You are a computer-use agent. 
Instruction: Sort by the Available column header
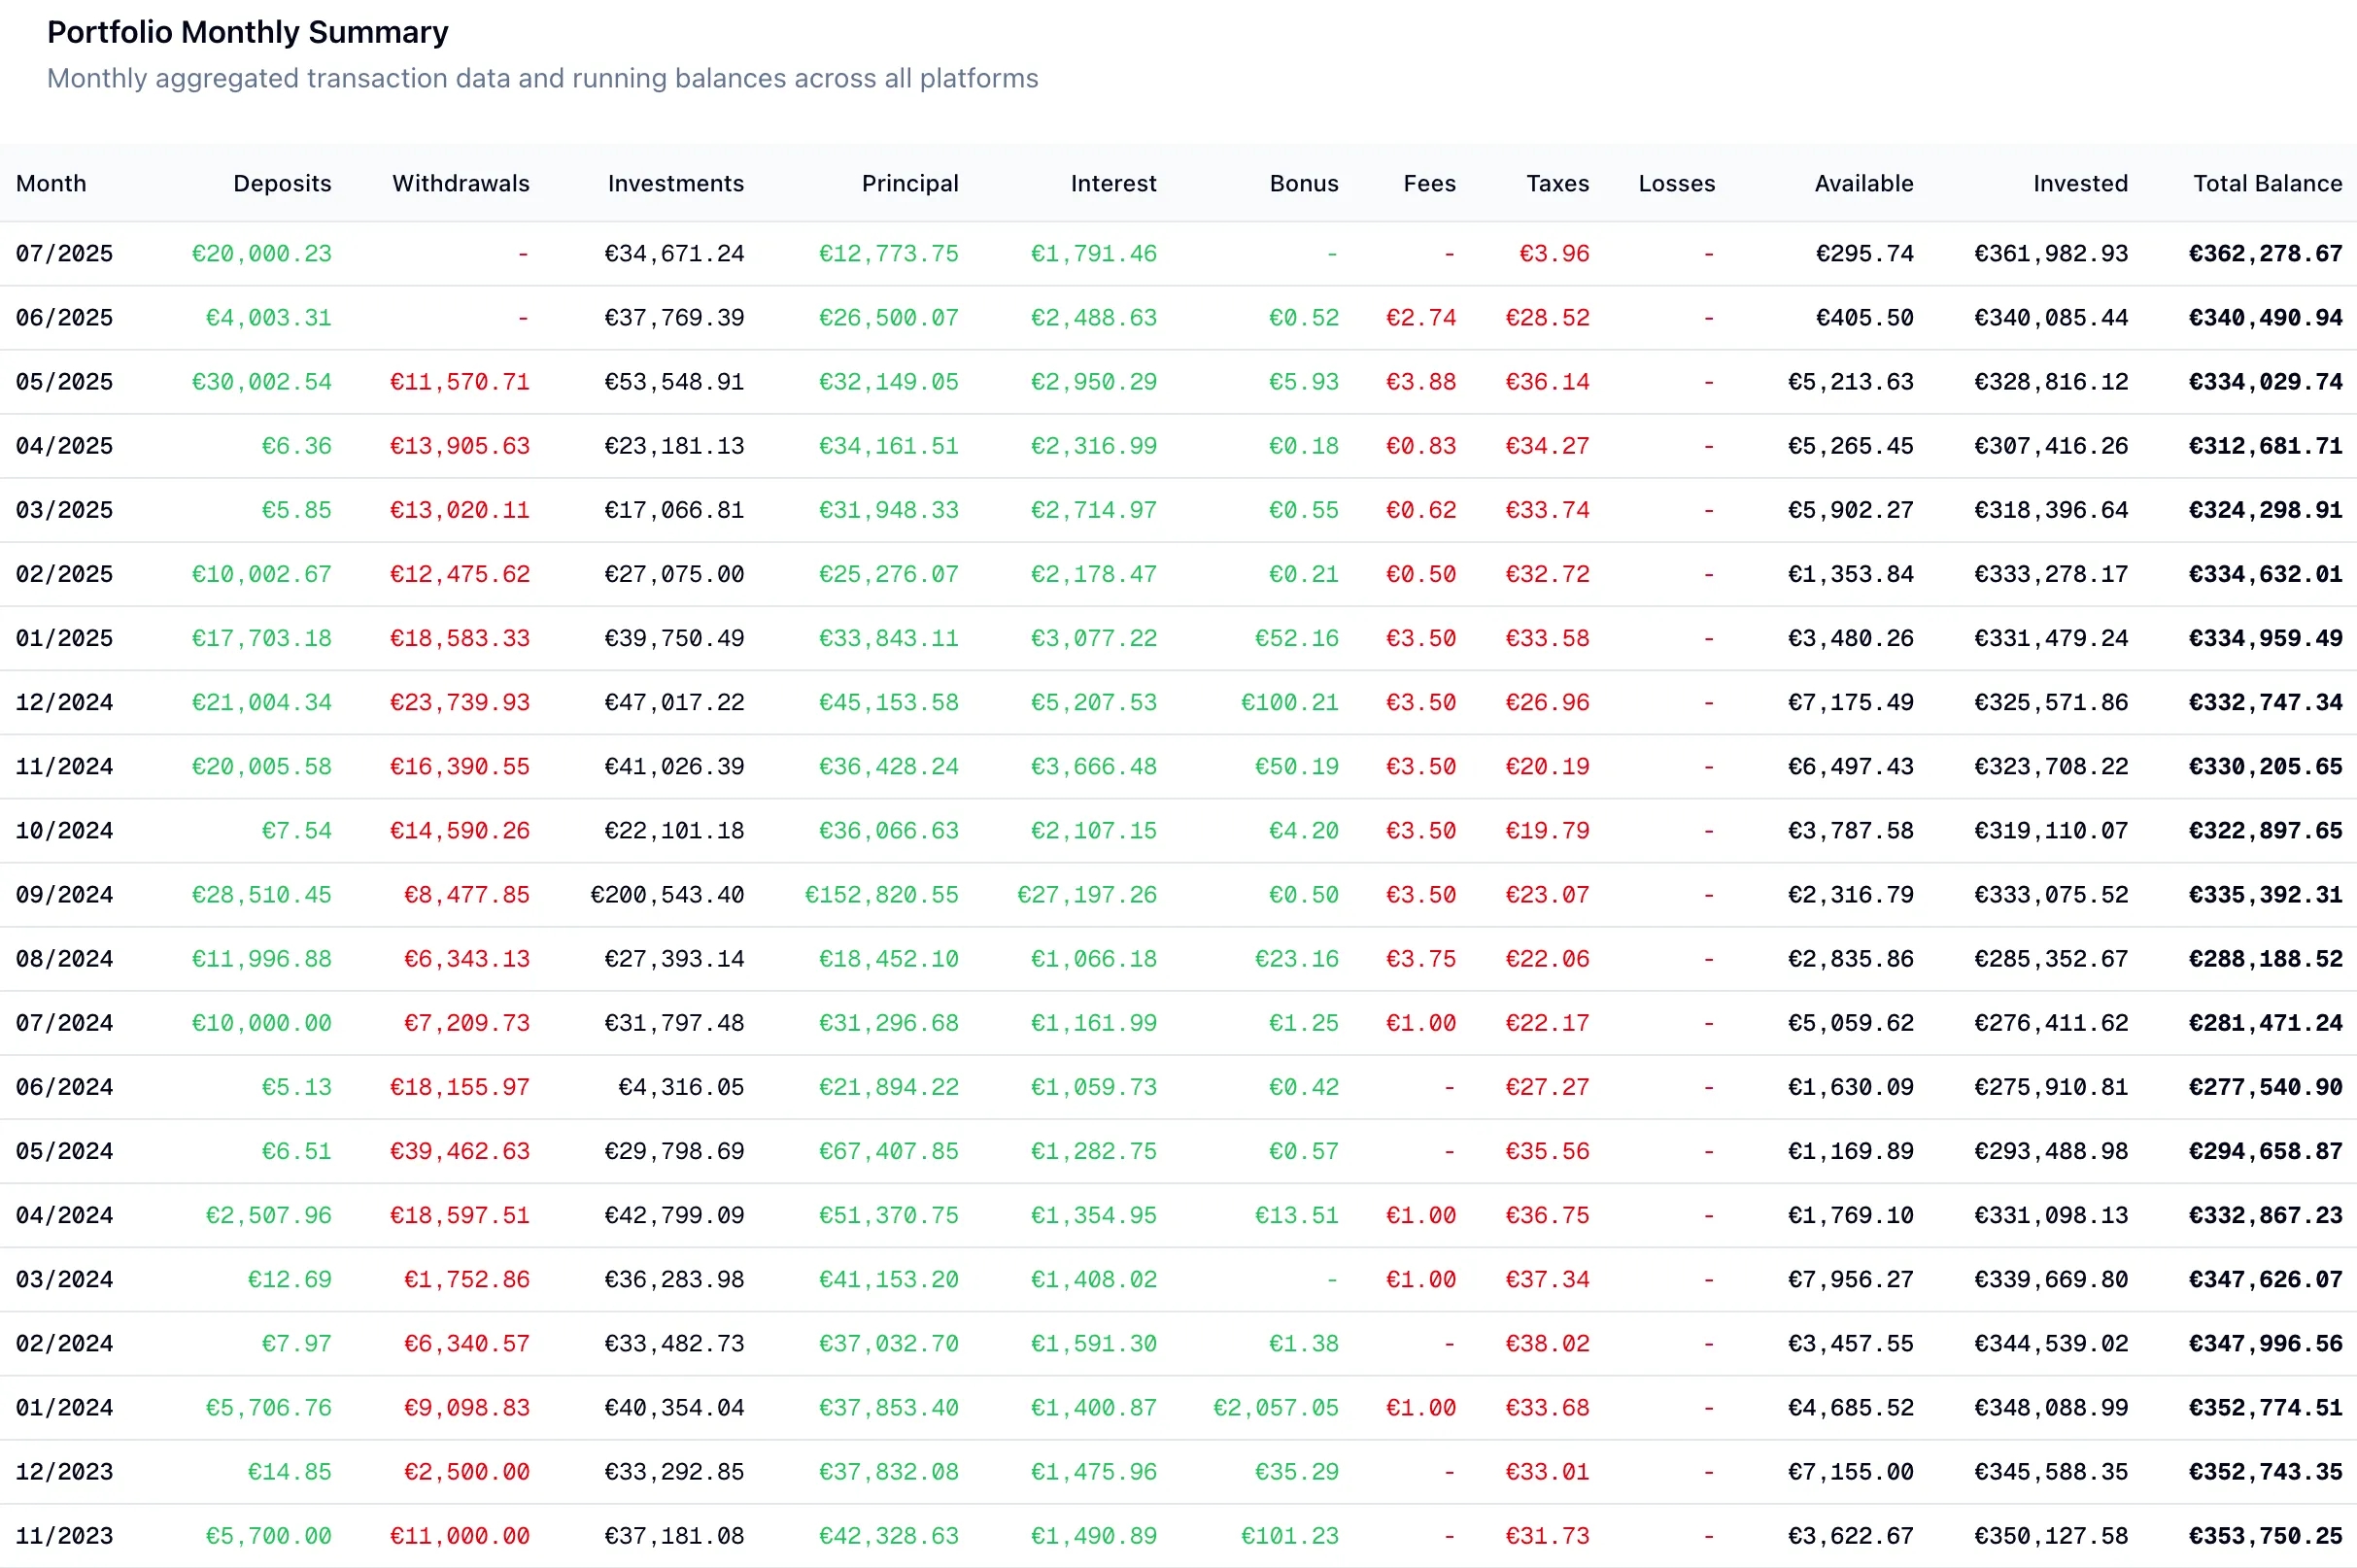coord(1863,183)
